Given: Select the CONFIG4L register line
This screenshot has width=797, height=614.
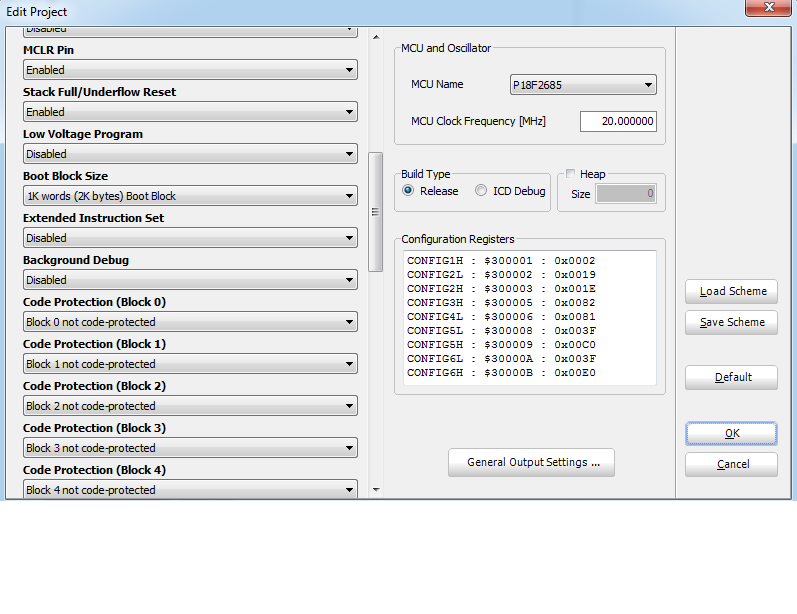Looking at the screenshot, I should [501, 317].
